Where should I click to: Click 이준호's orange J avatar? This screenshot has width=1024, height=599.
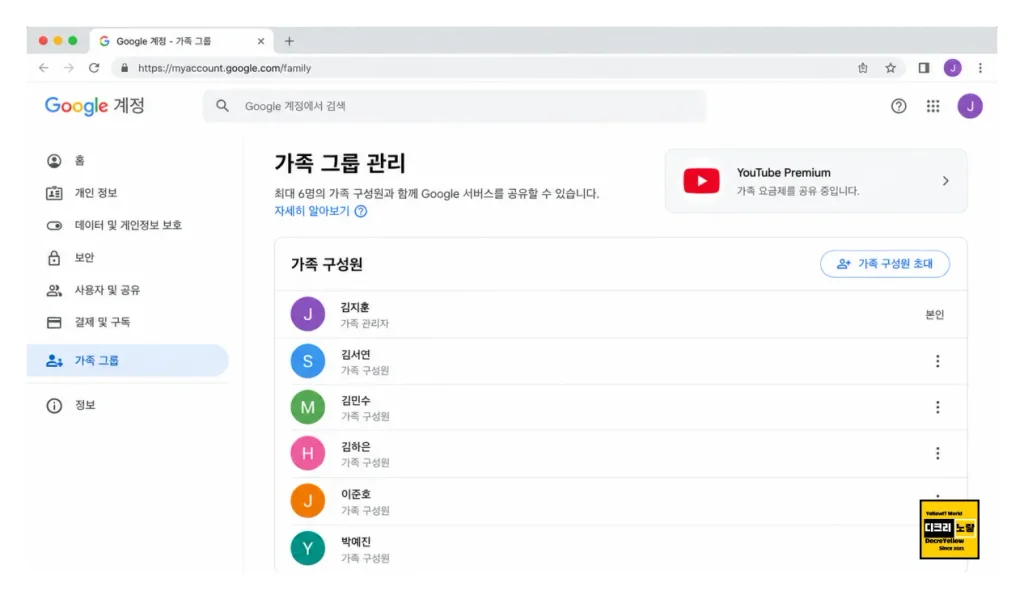pyautogui.click(x=308, y=501)
